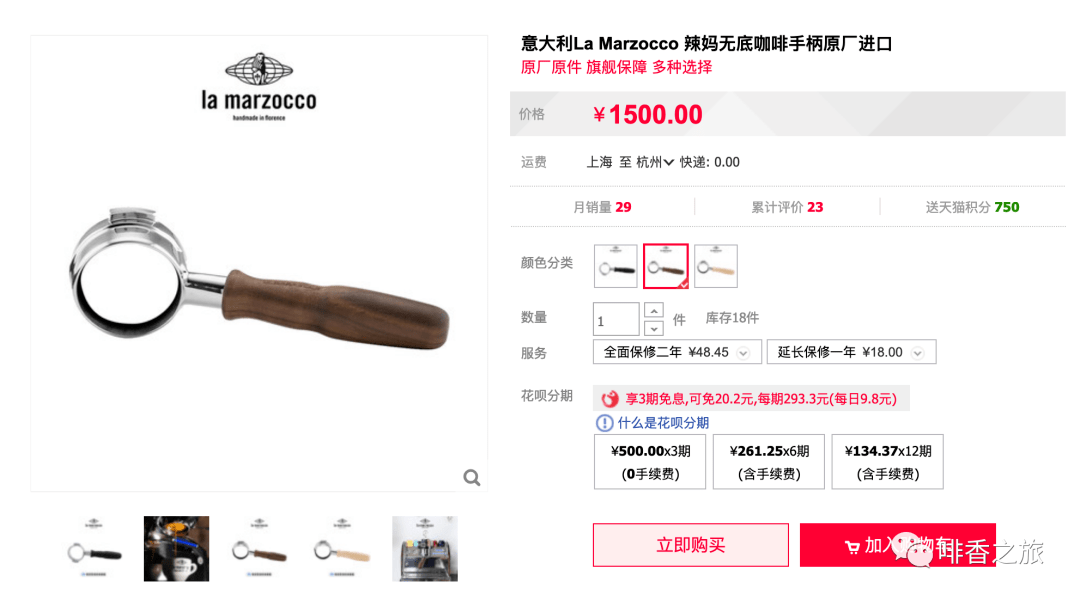
Task: Choose the ¥261.25x6期 installment plan
Action: point(769,462)
